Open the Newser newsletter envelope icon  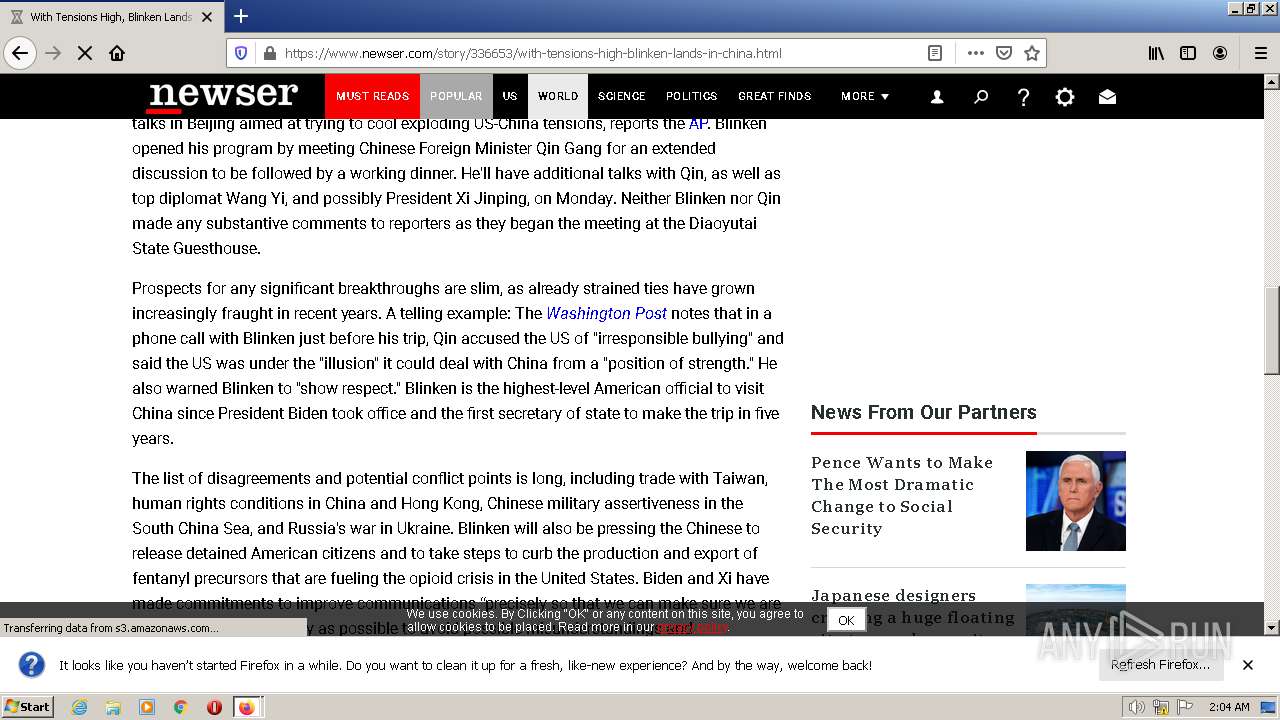[x=1107, y=97]
